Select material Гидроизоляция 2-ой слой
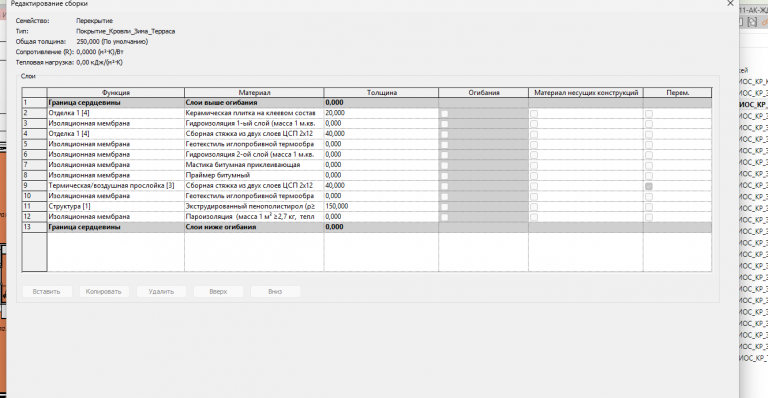 click(x=254, y=154)
